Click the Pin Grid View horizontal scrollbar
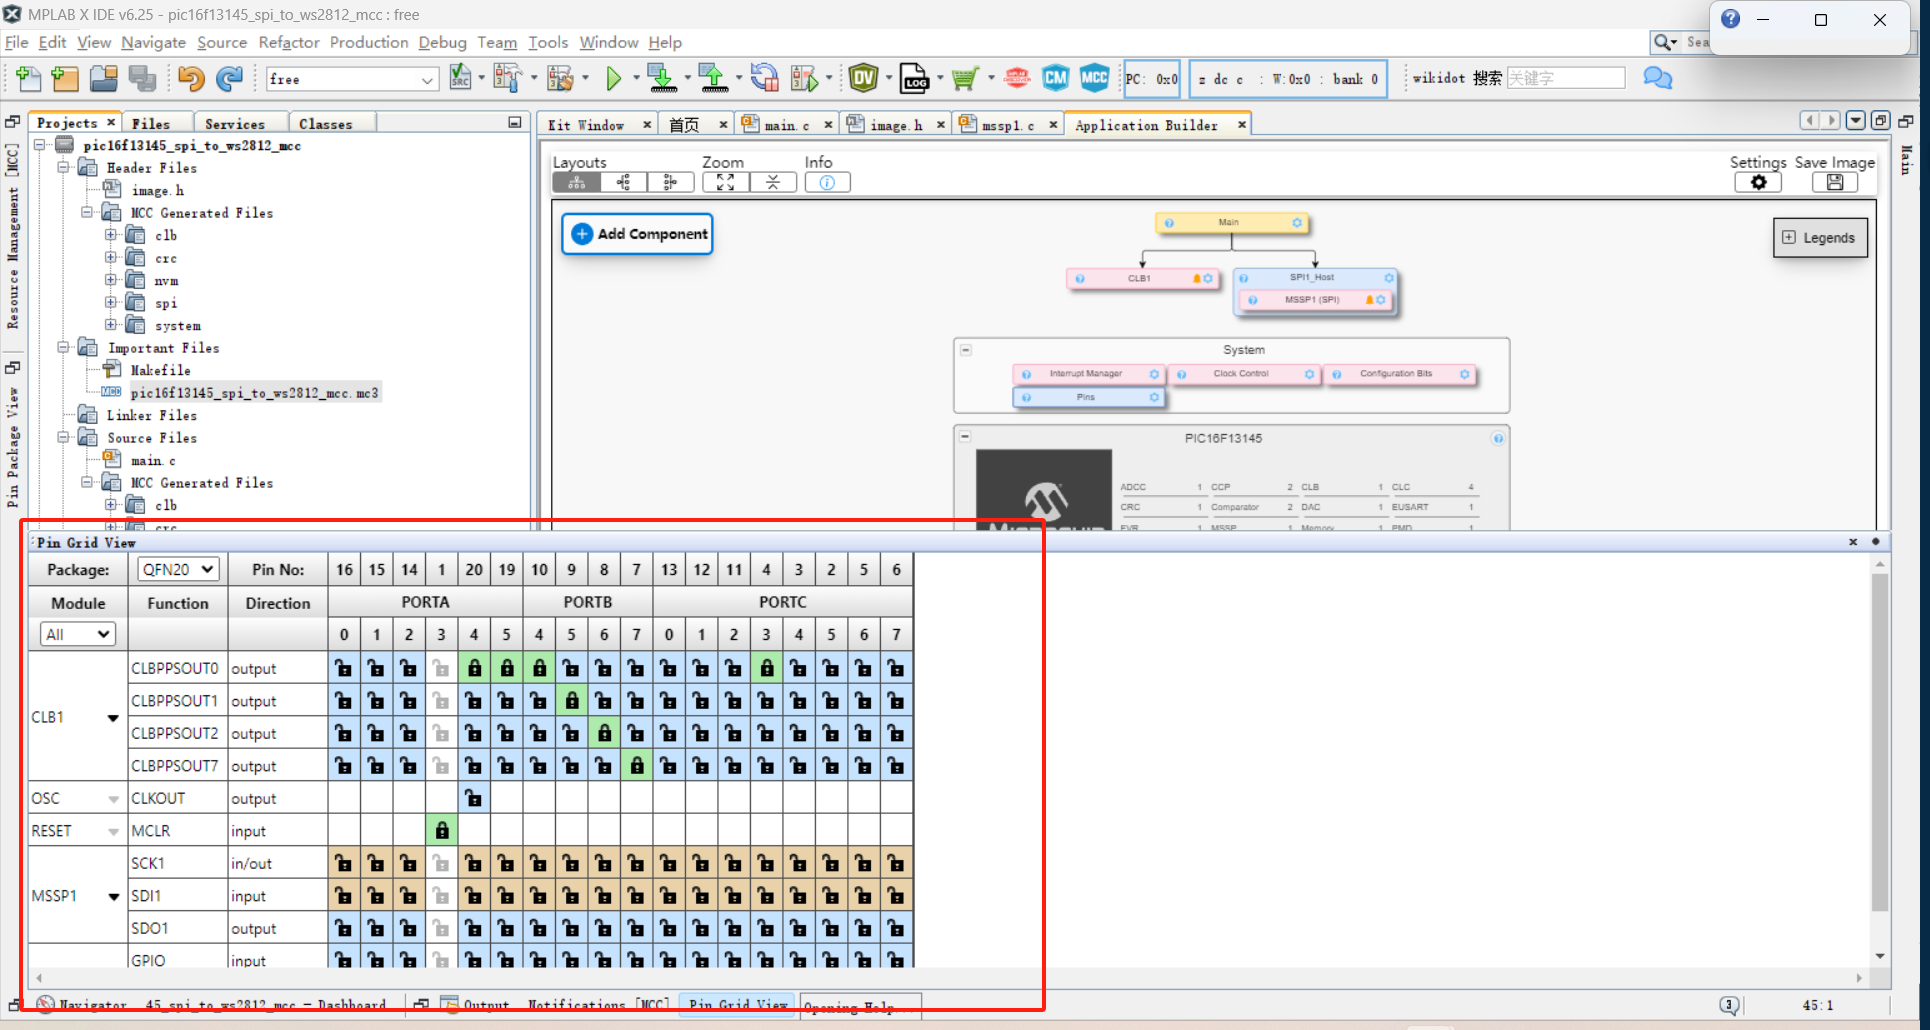This screenshot has height=1030, width=1930. click(947, 977)
